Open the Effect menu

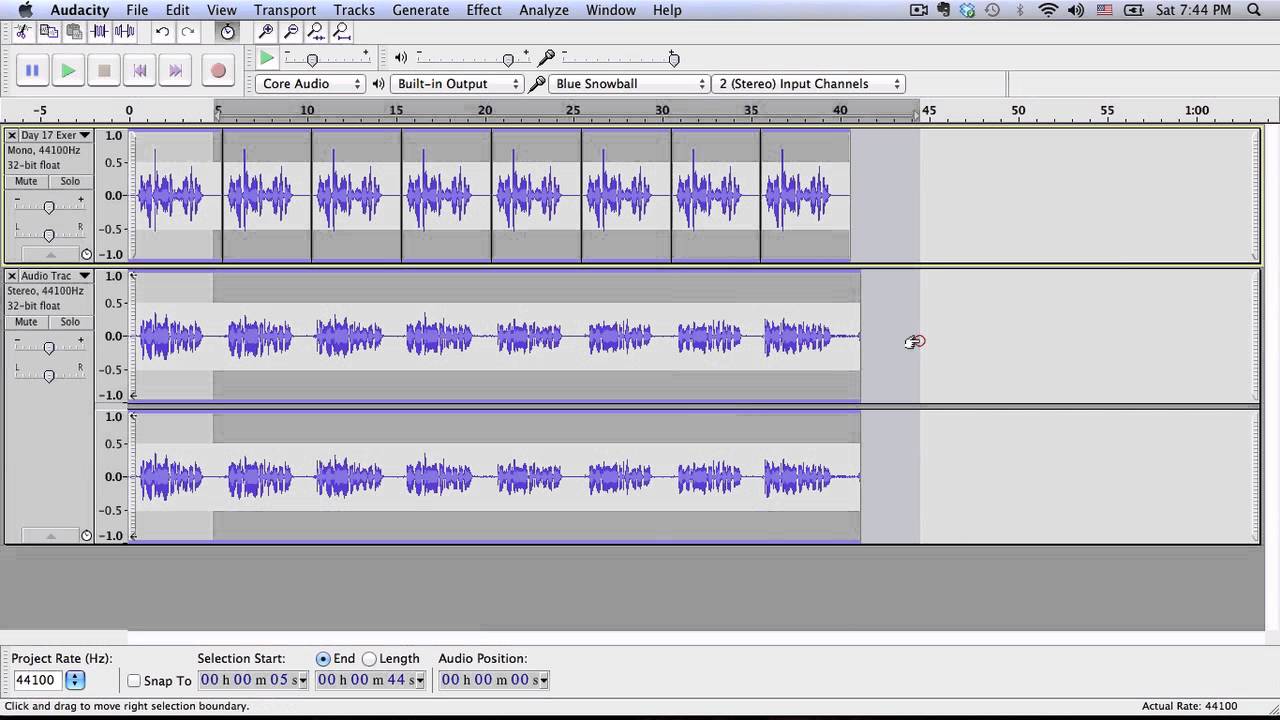coord(484,10)
